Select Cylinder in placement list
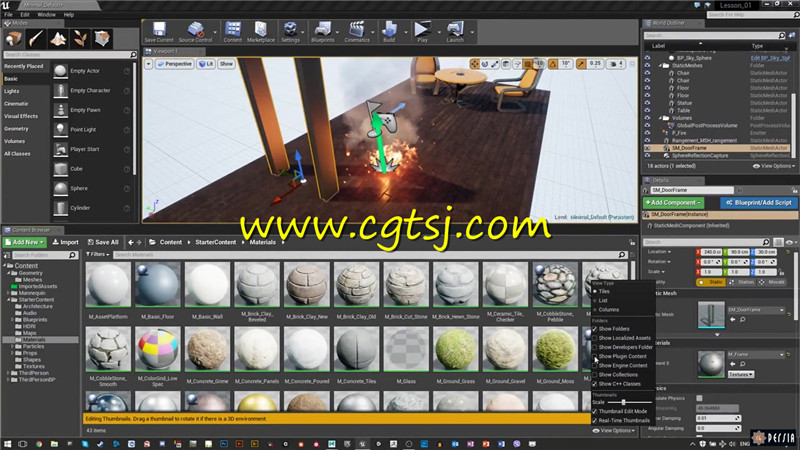The height and width of the screenshot is (450, 800). 92,208
